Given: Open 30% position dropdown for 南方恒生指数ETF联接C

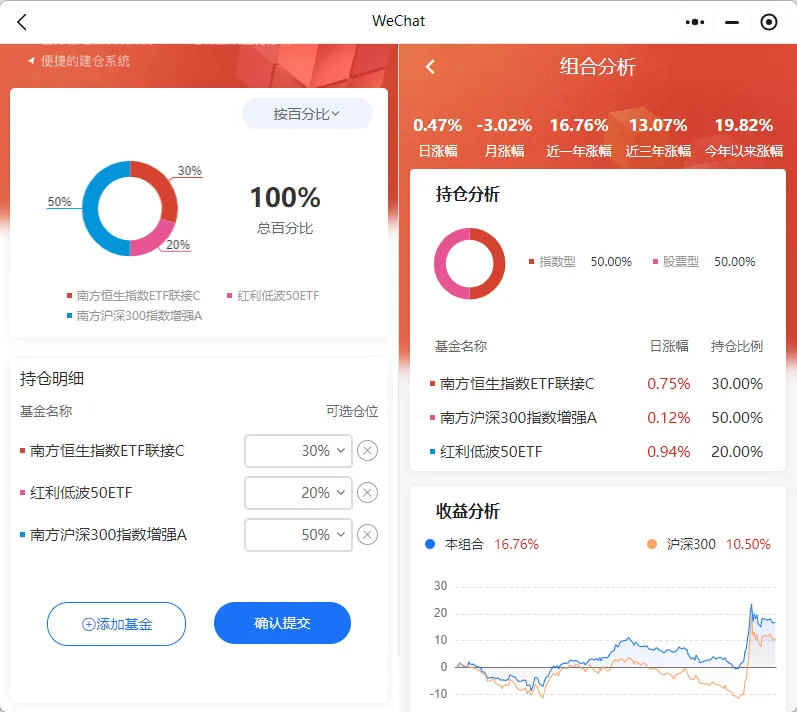Looking at the screenshot, I should pyautogui.click(x=298, y=450).
